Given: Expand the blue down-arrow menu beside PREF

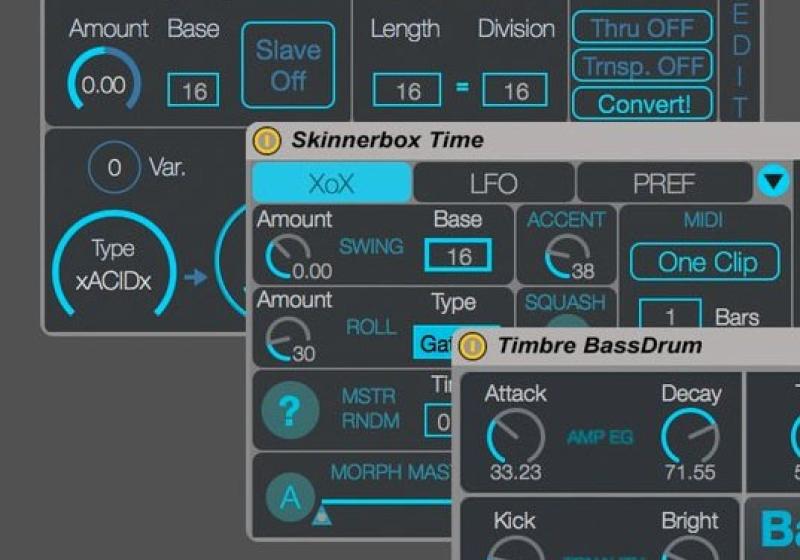Looking at the screenshot, I should (x=773, y=182).
